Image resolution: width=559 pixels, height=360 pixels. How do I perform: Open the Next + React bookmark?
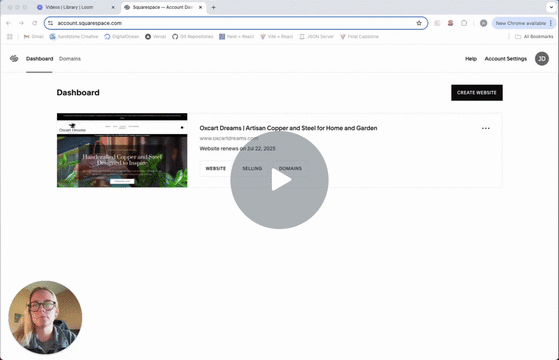[x=237, y=37]
